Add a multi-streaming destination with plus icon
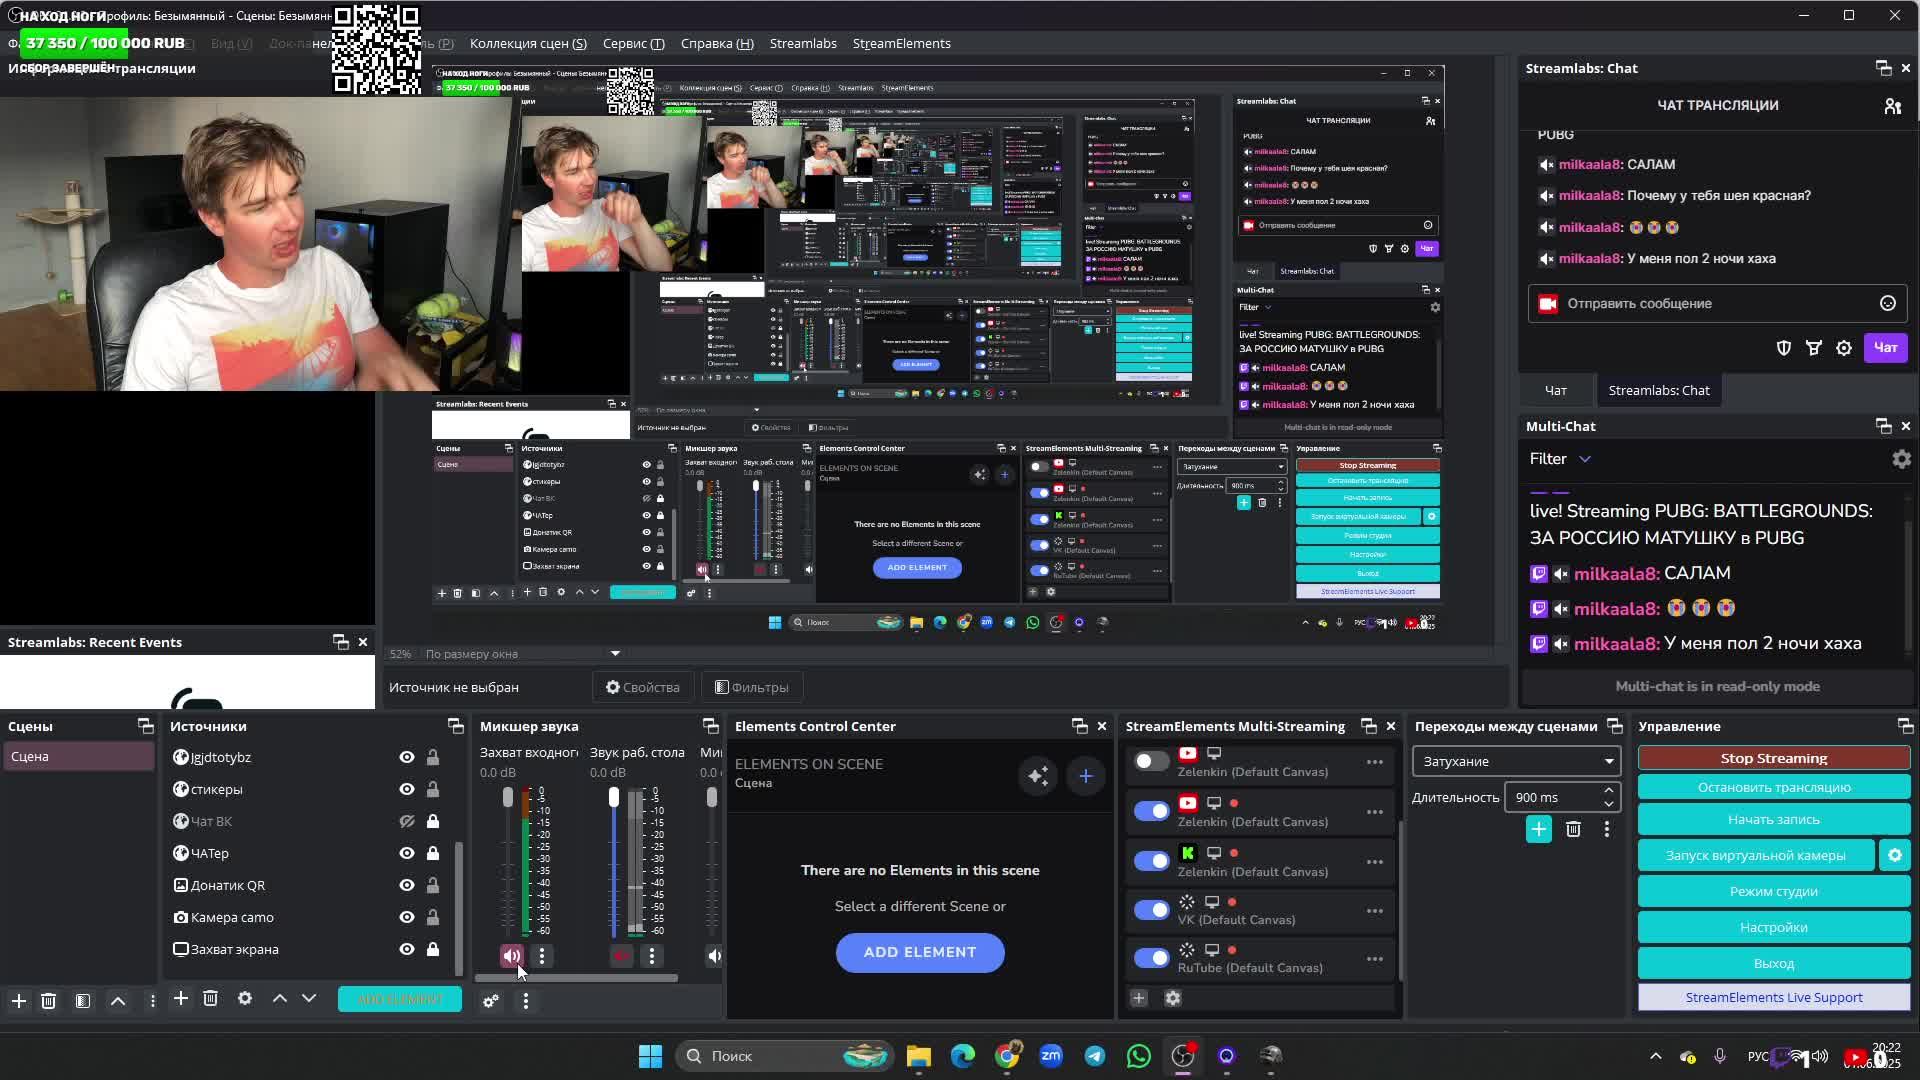 [x=1139, y=998]
